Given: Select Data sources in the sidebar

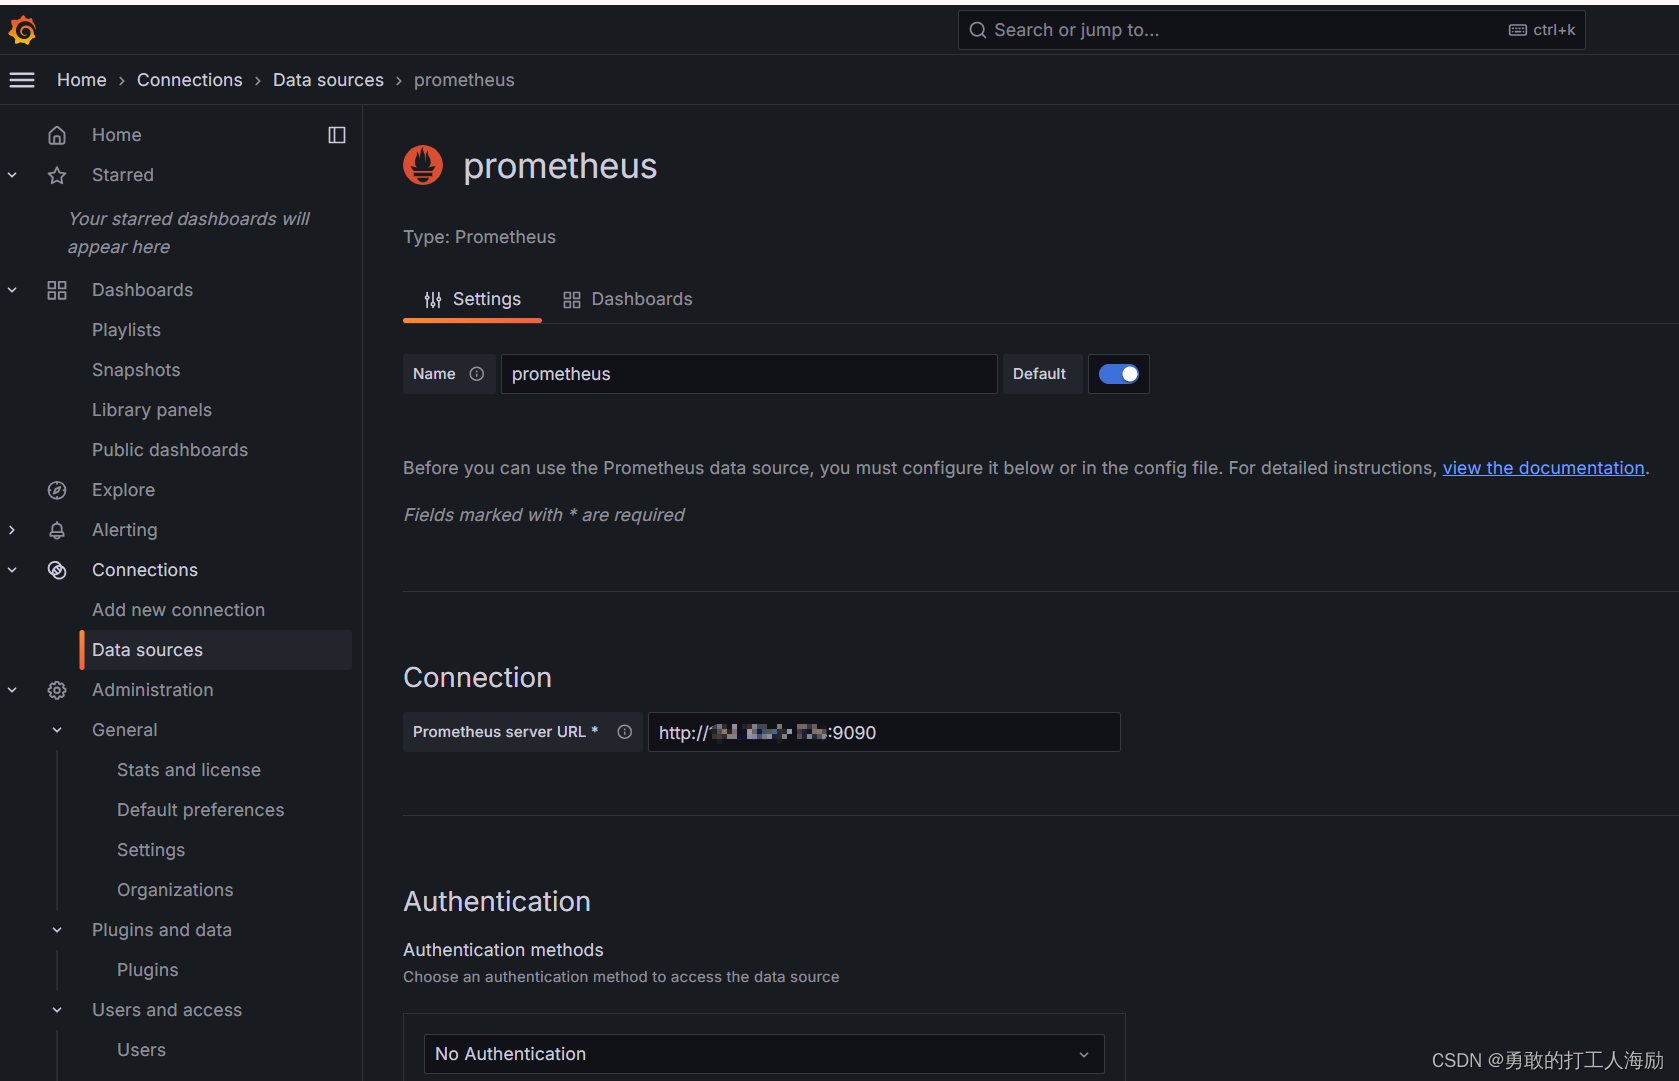Looking at the screenshot, I should [x=216, y=650].
